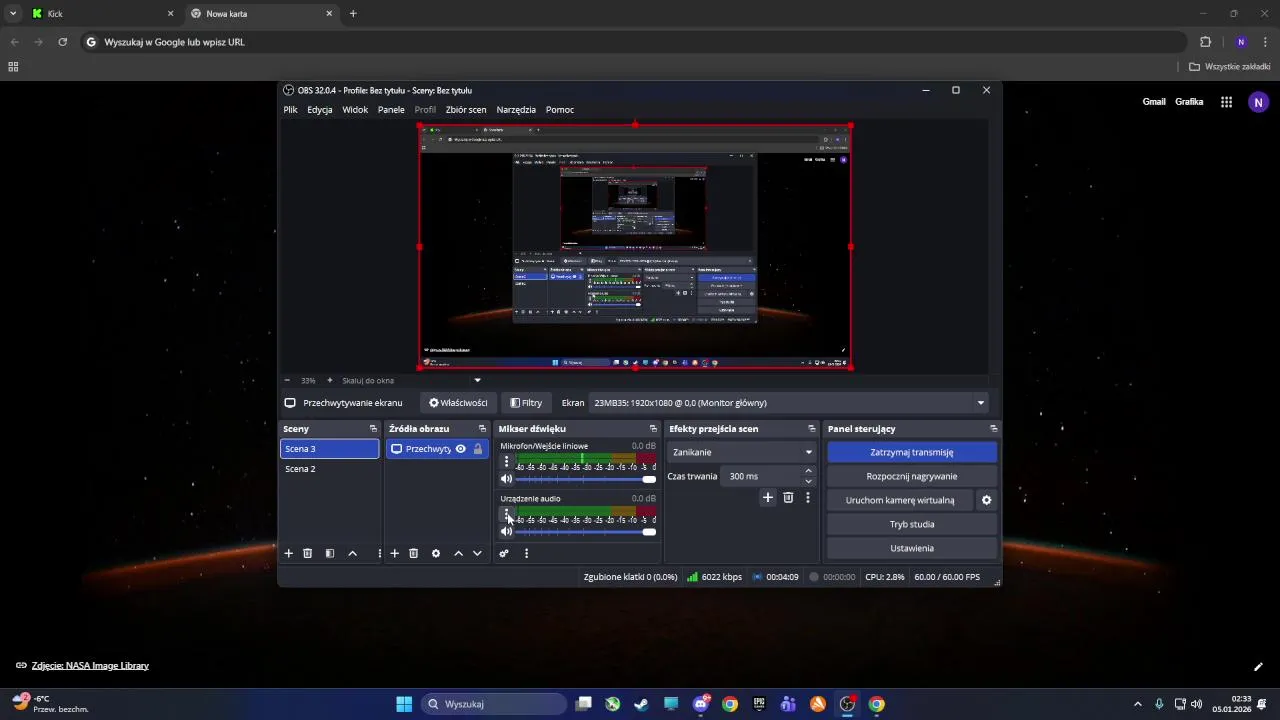This screenshot has width=1280, height=720.
Task: Open the Plik menu
Action: click(x=290, y=110)
